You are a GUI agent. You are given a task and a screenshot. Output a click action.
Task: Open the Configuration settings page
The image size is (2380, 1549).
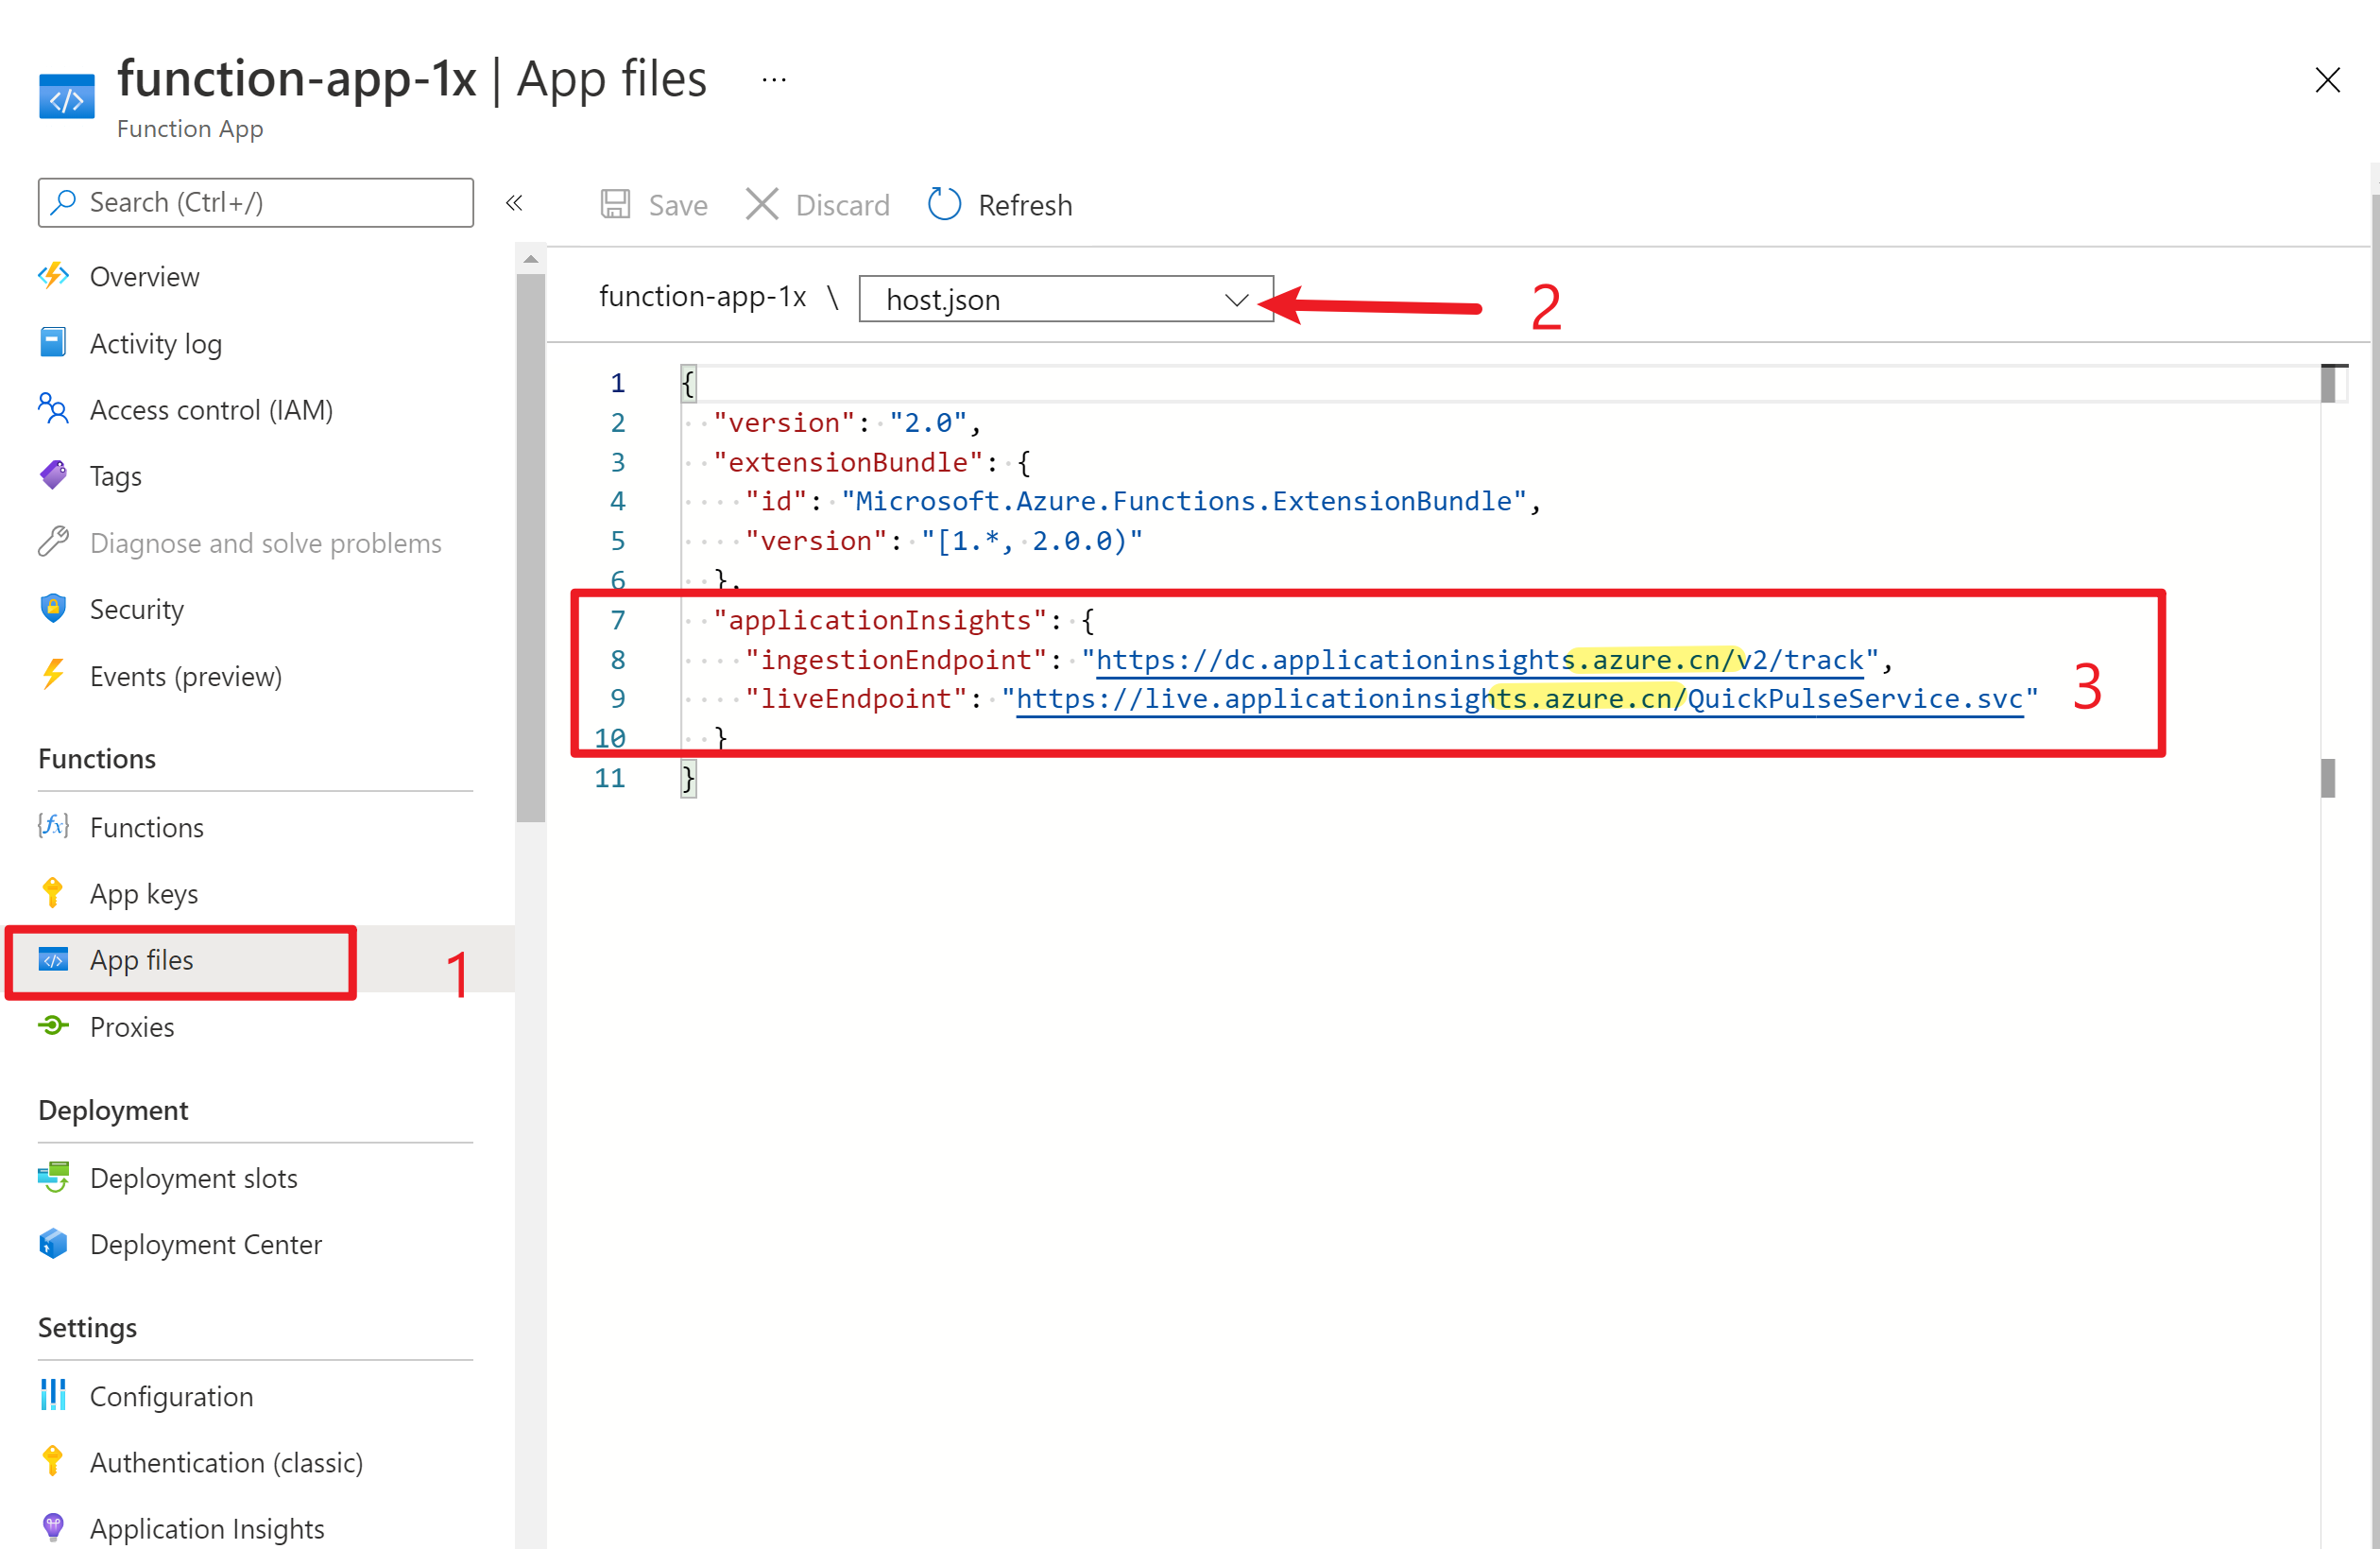[171, 1395]
